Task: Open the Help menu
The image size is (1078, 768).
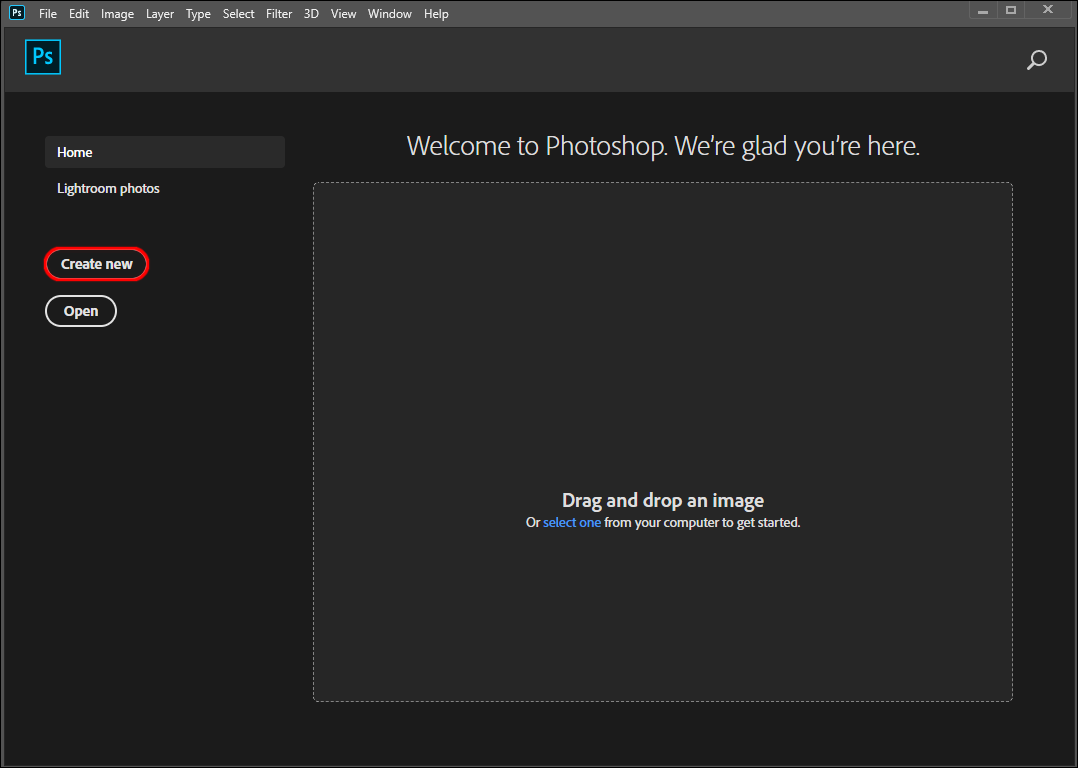Action: pos(436,14)
